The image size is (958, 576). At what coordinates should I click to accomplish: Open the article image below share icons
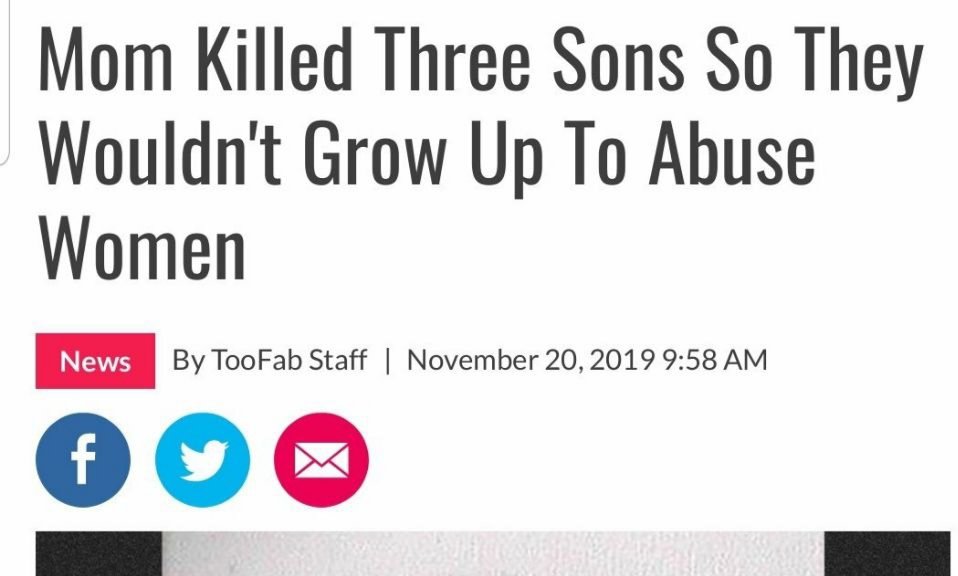pyautogui.click(x=492, y=553)
